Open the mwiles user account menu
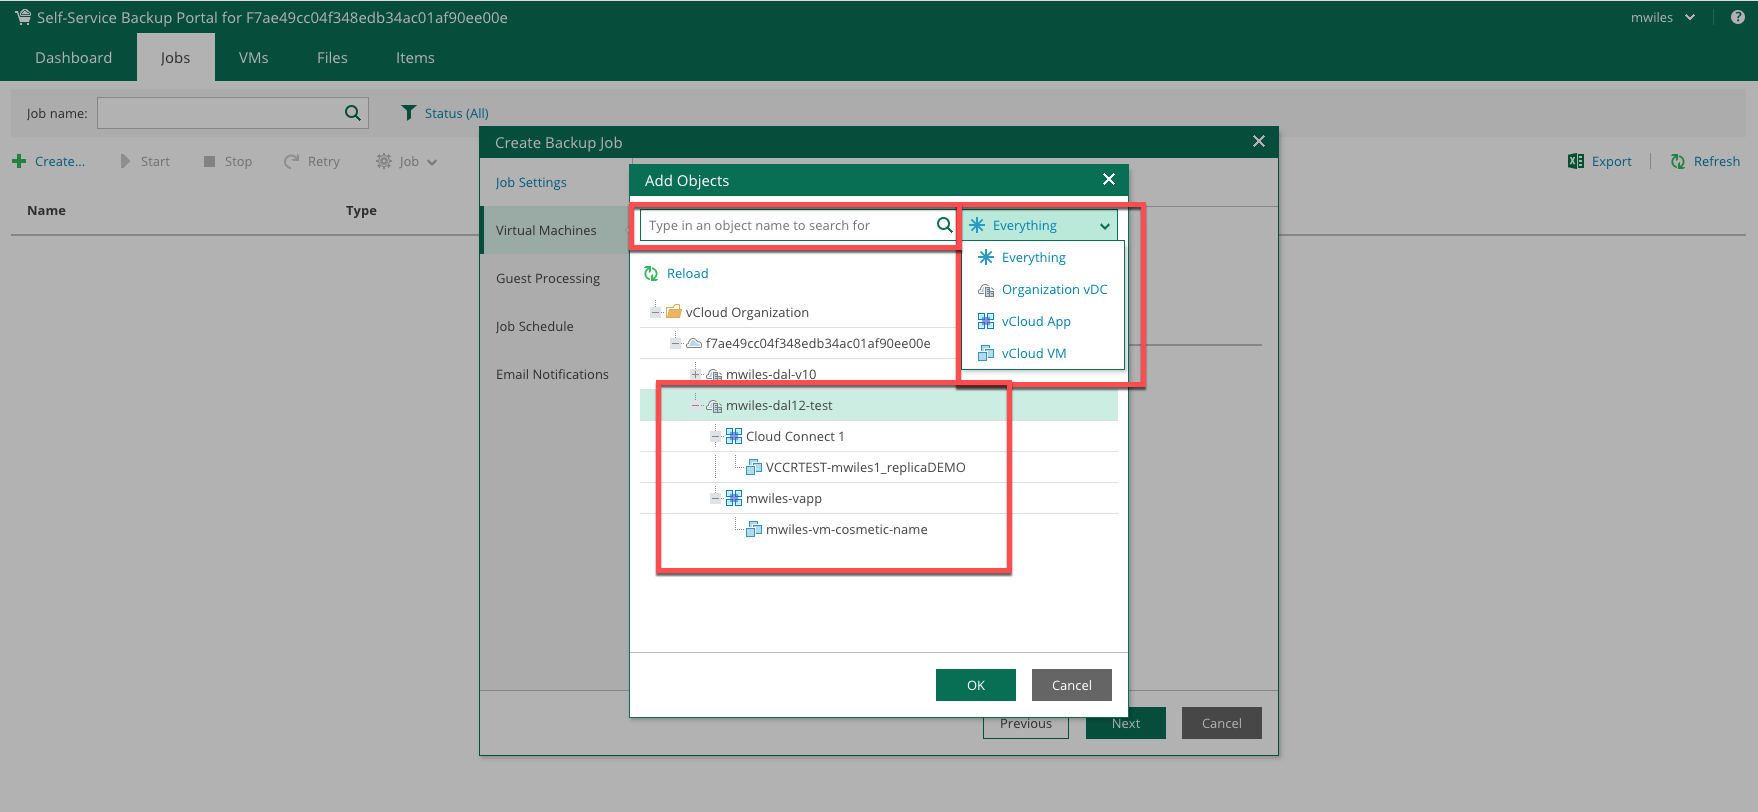 [1662, 17]
